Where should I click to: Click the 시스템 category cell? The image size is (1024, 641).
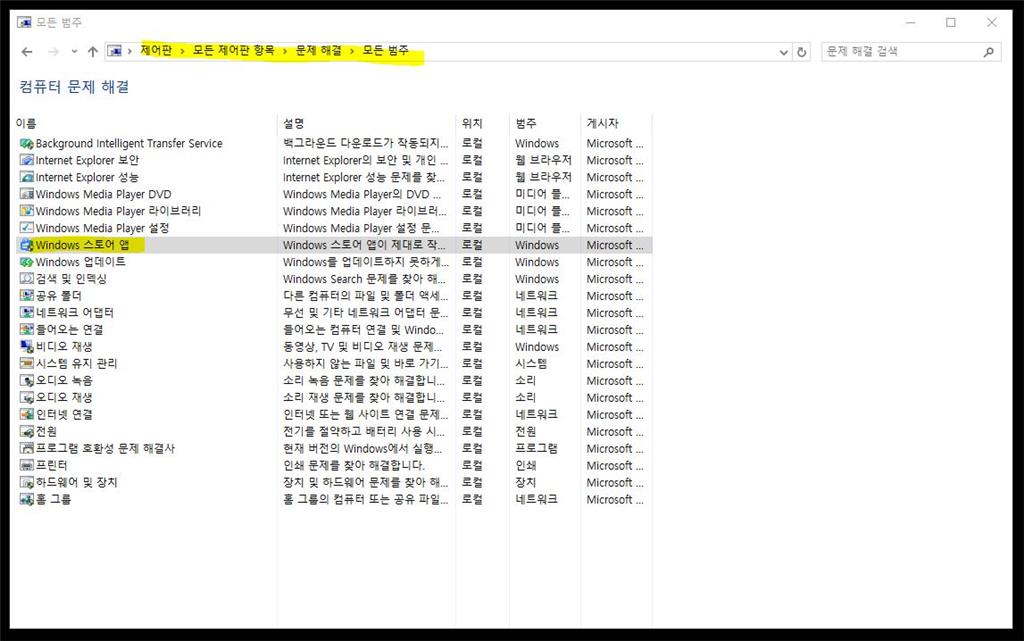[x=531, y=364]
